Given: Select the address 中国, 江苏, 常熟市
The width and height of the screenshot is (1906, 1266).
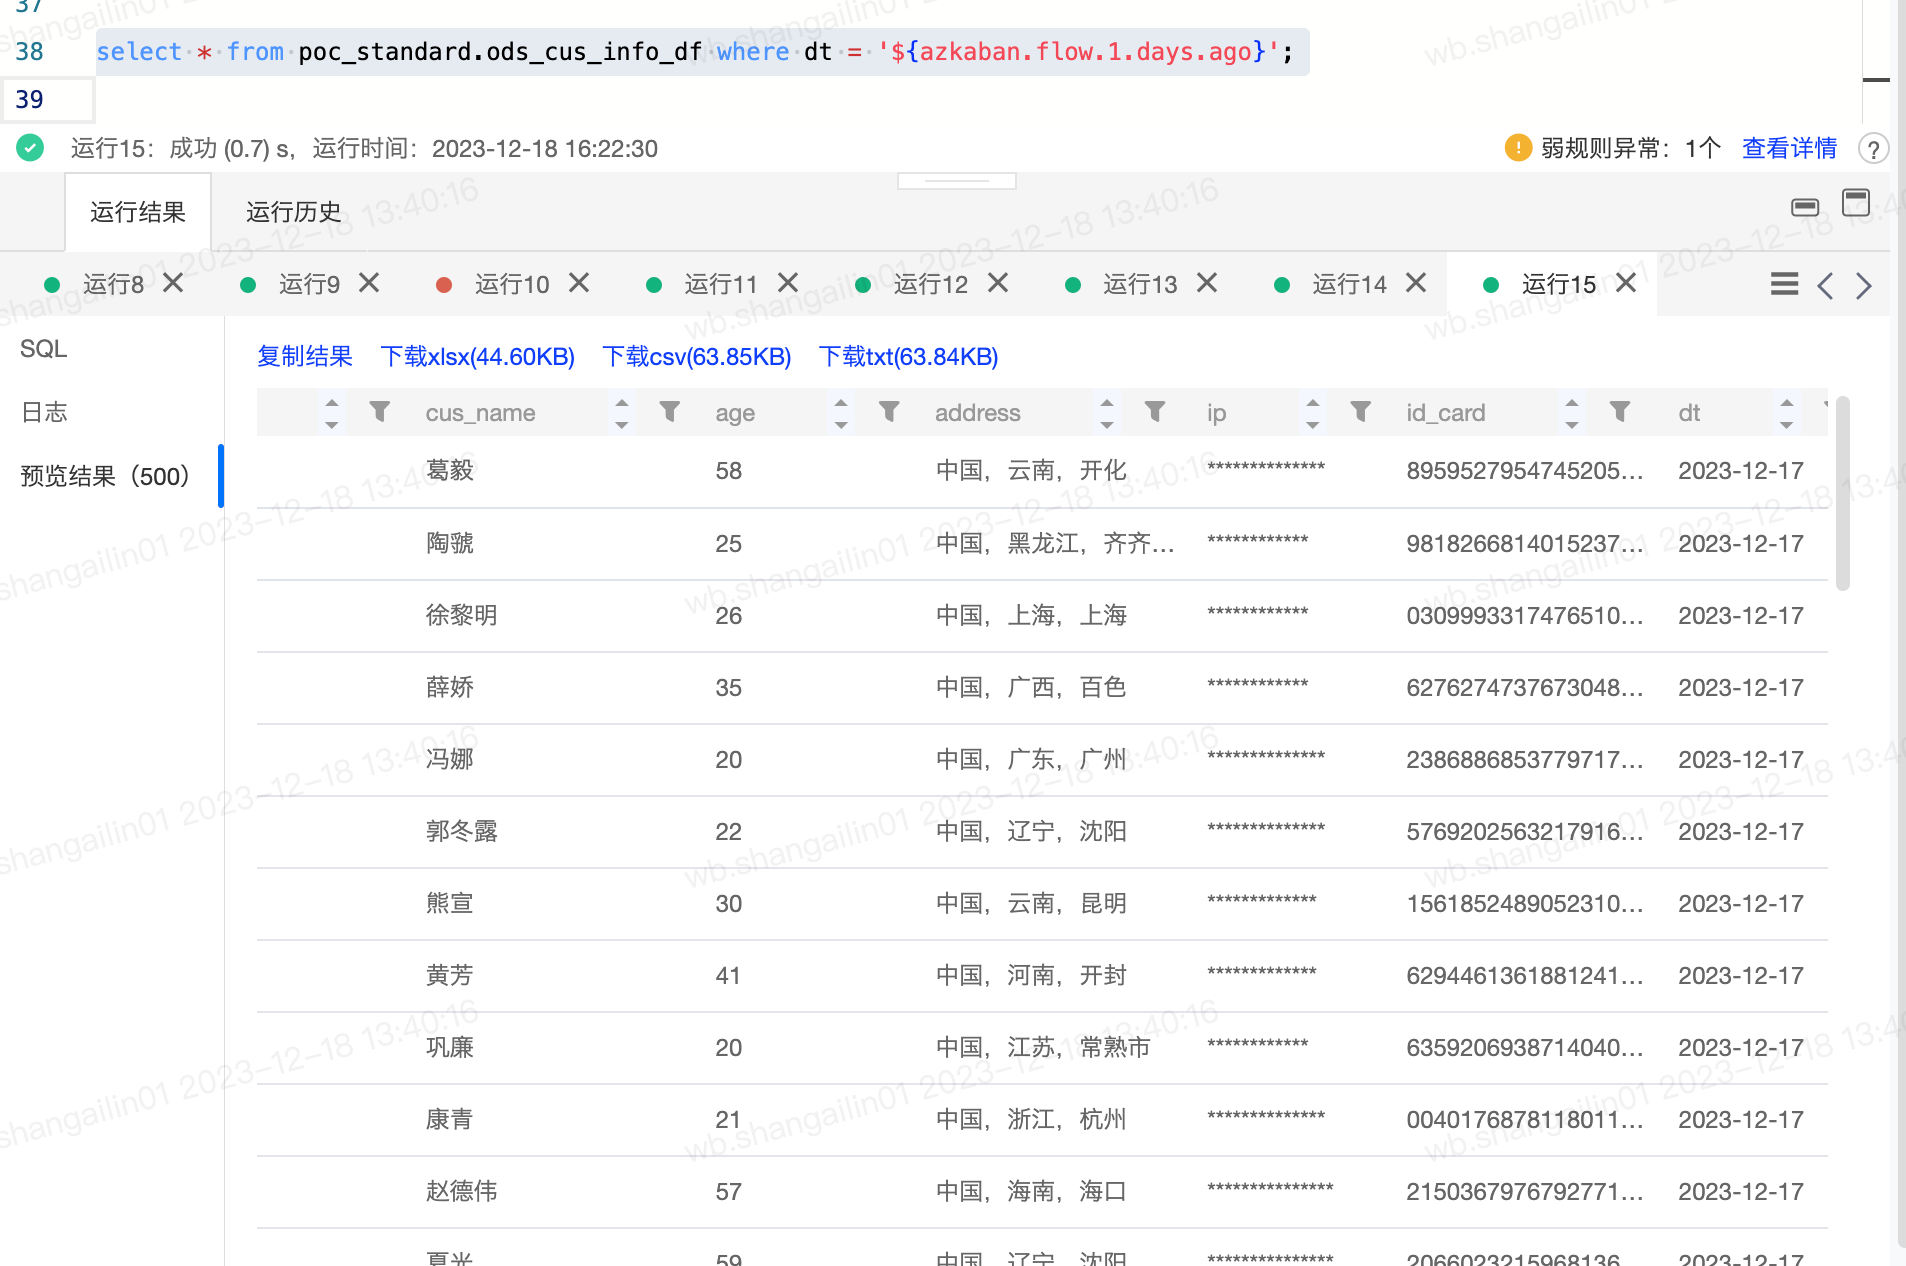Looking at the screenshot, I should click(x=1043, y=1048).
